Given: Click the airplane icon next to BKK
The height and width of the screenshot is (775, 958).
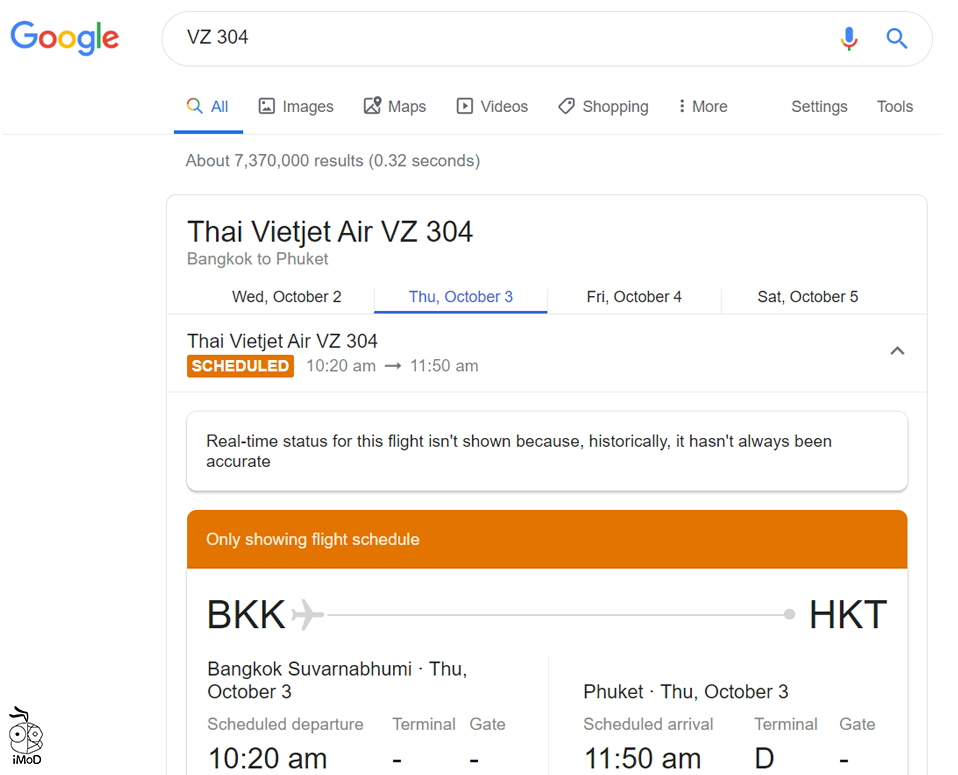Looking at the screenshot, I should 308,614.
